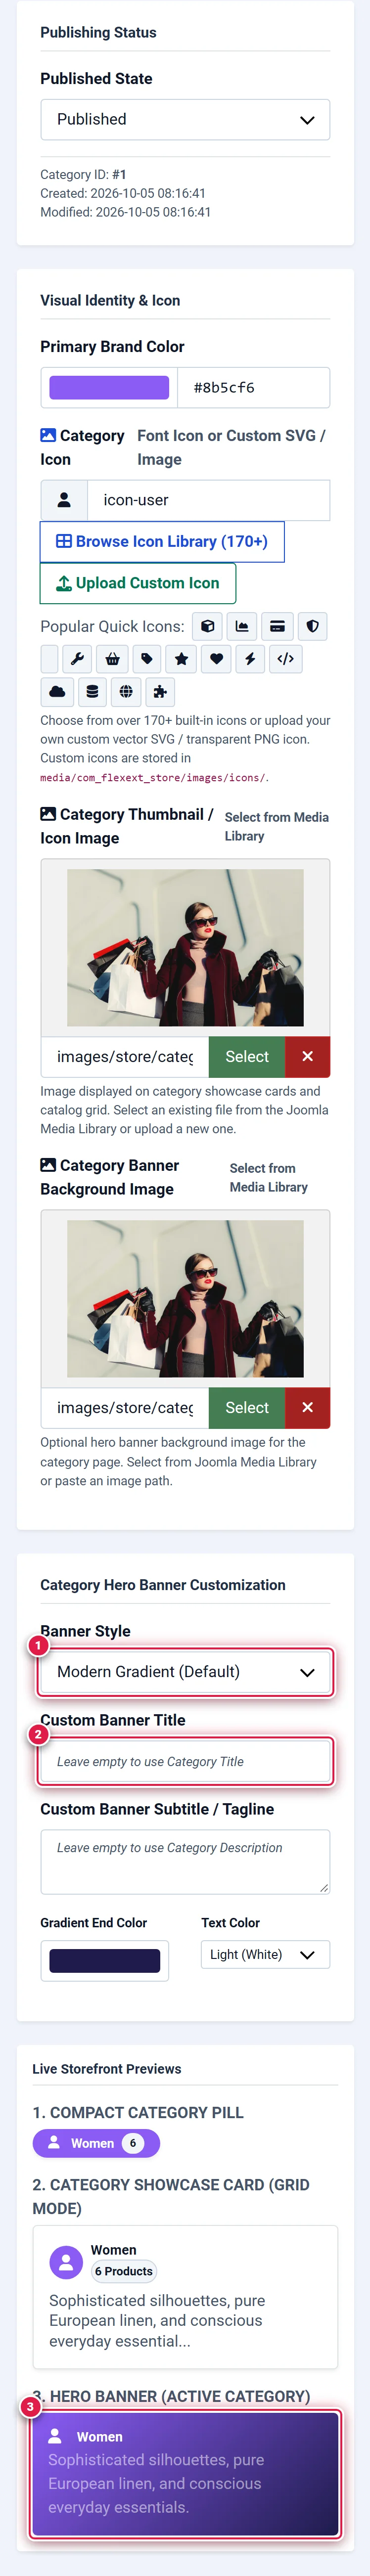Choose the globe quick icon
Image resolution: width=370 pixels, height=2576 pixels.
pos(126,691)
